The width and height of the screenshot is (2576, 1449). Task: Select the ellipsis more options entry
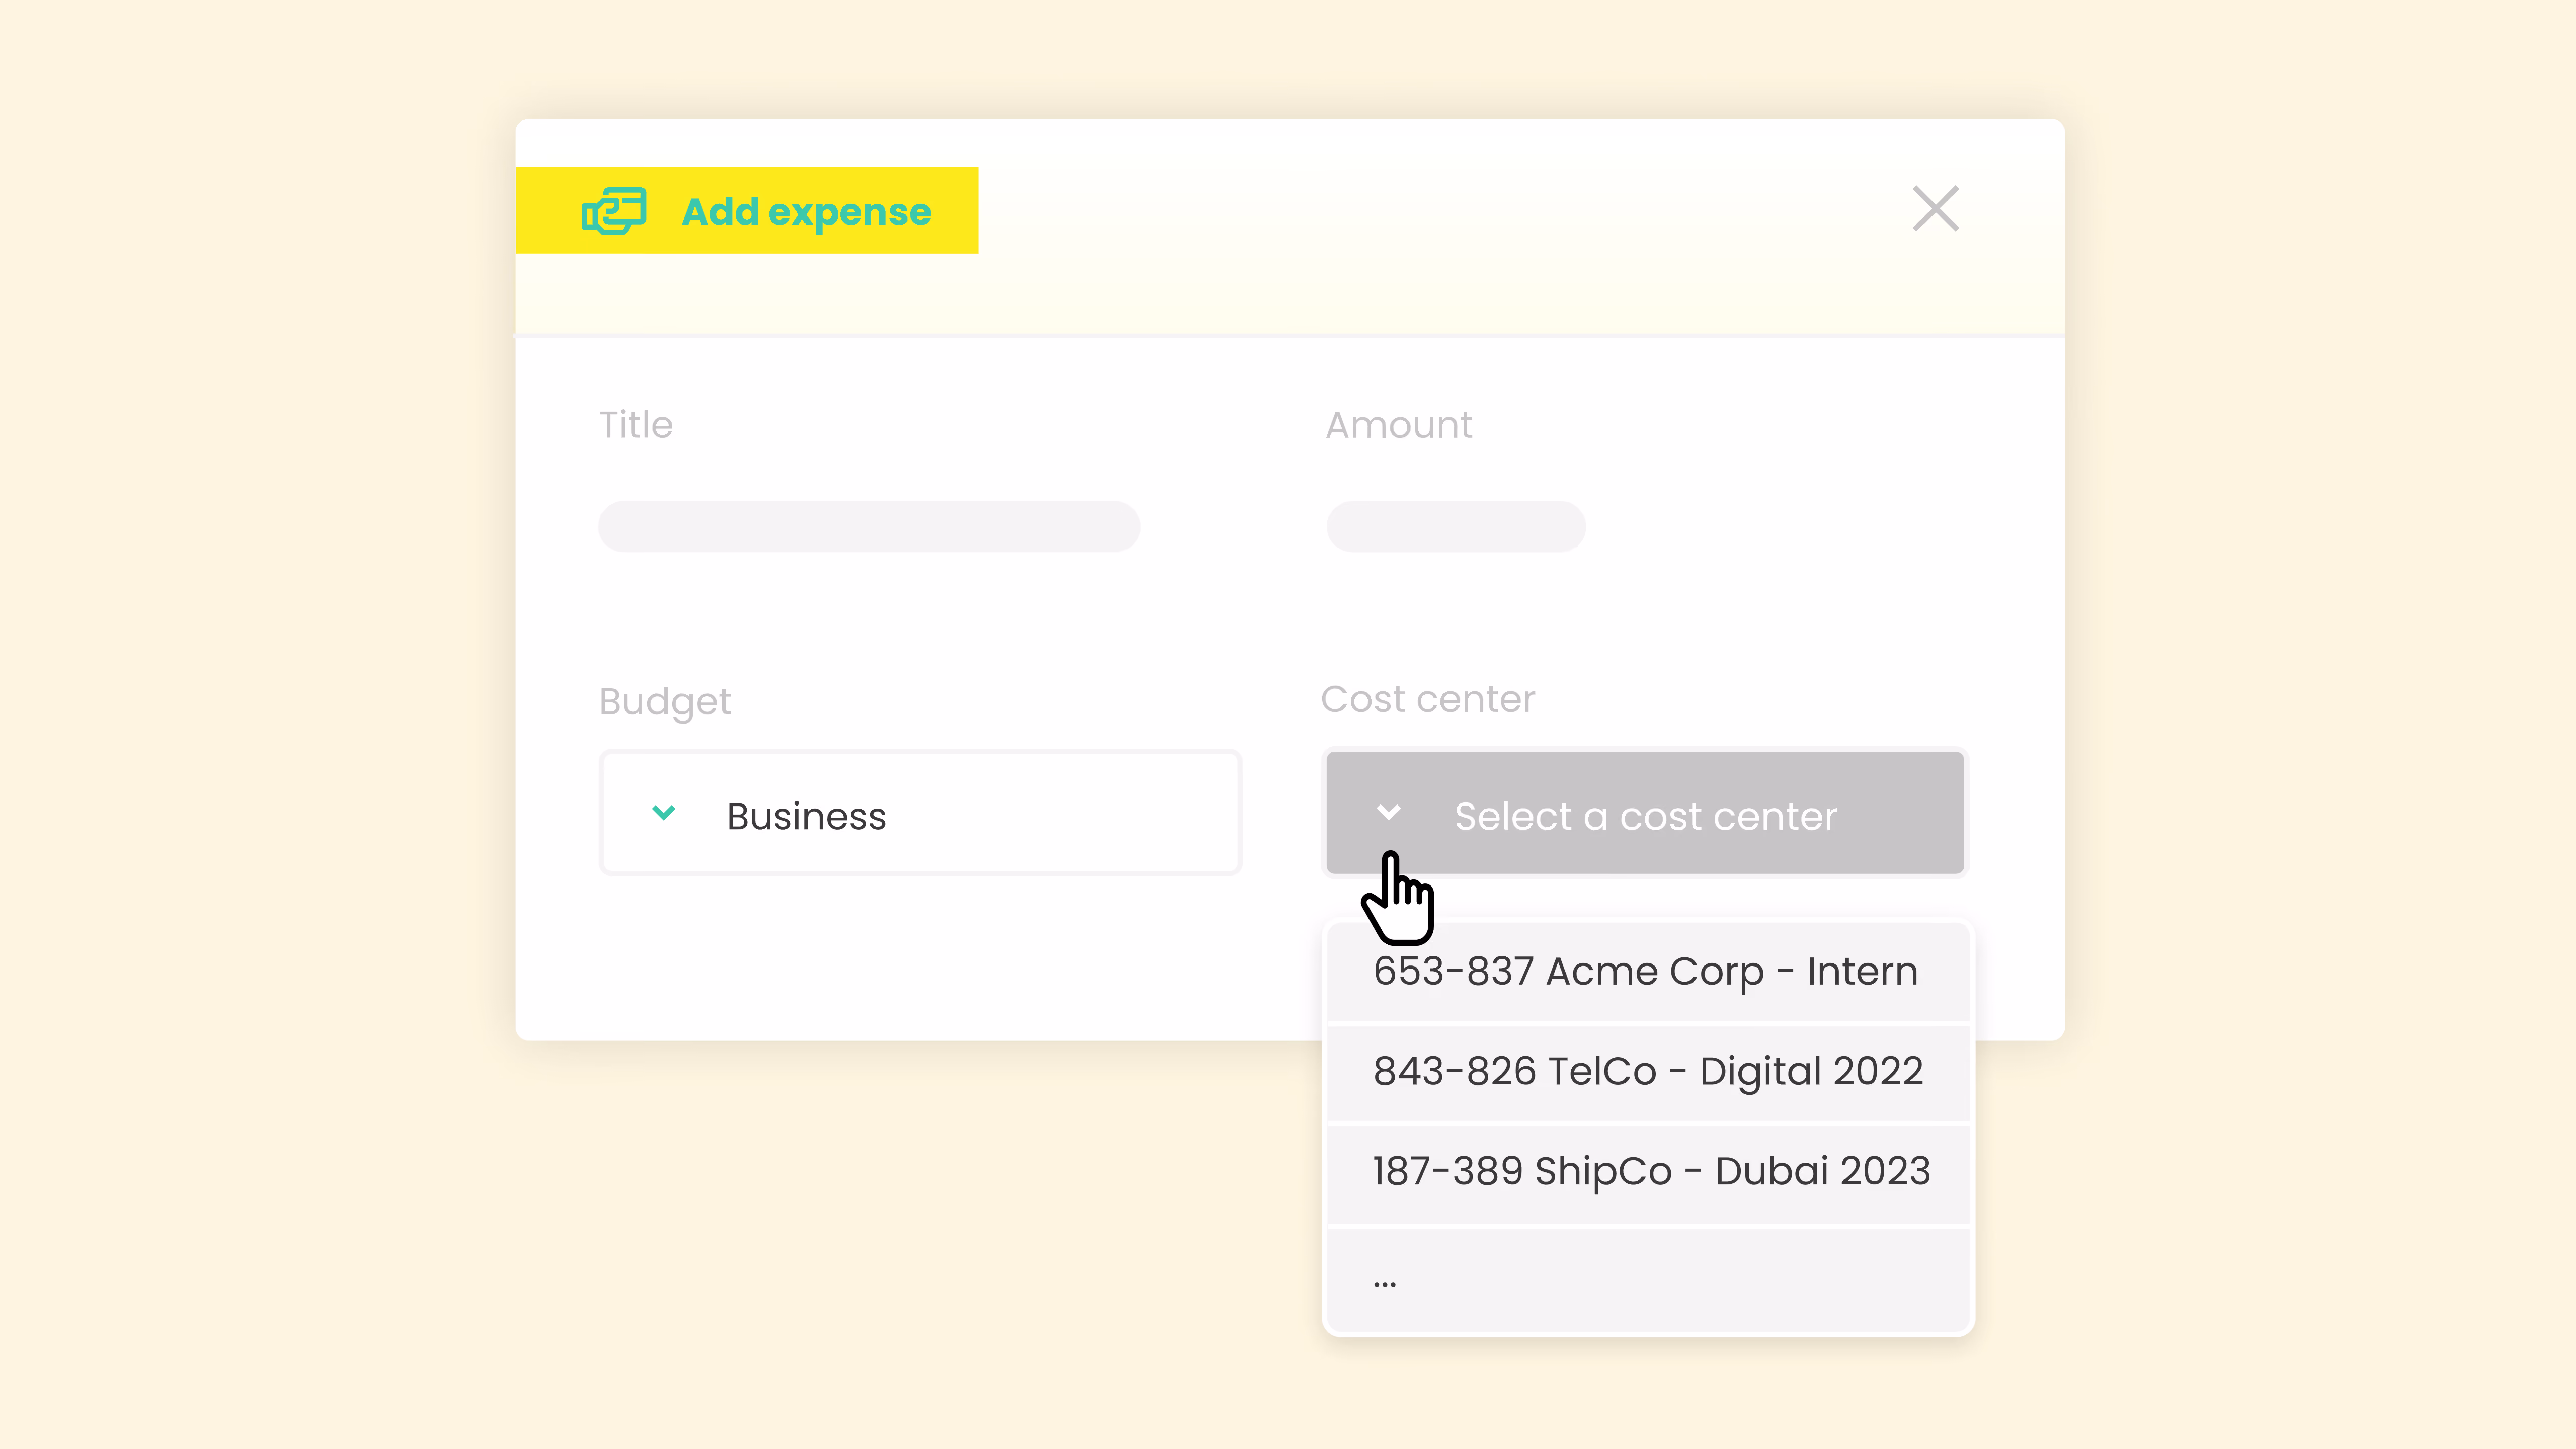(x=1648, y=1279)
